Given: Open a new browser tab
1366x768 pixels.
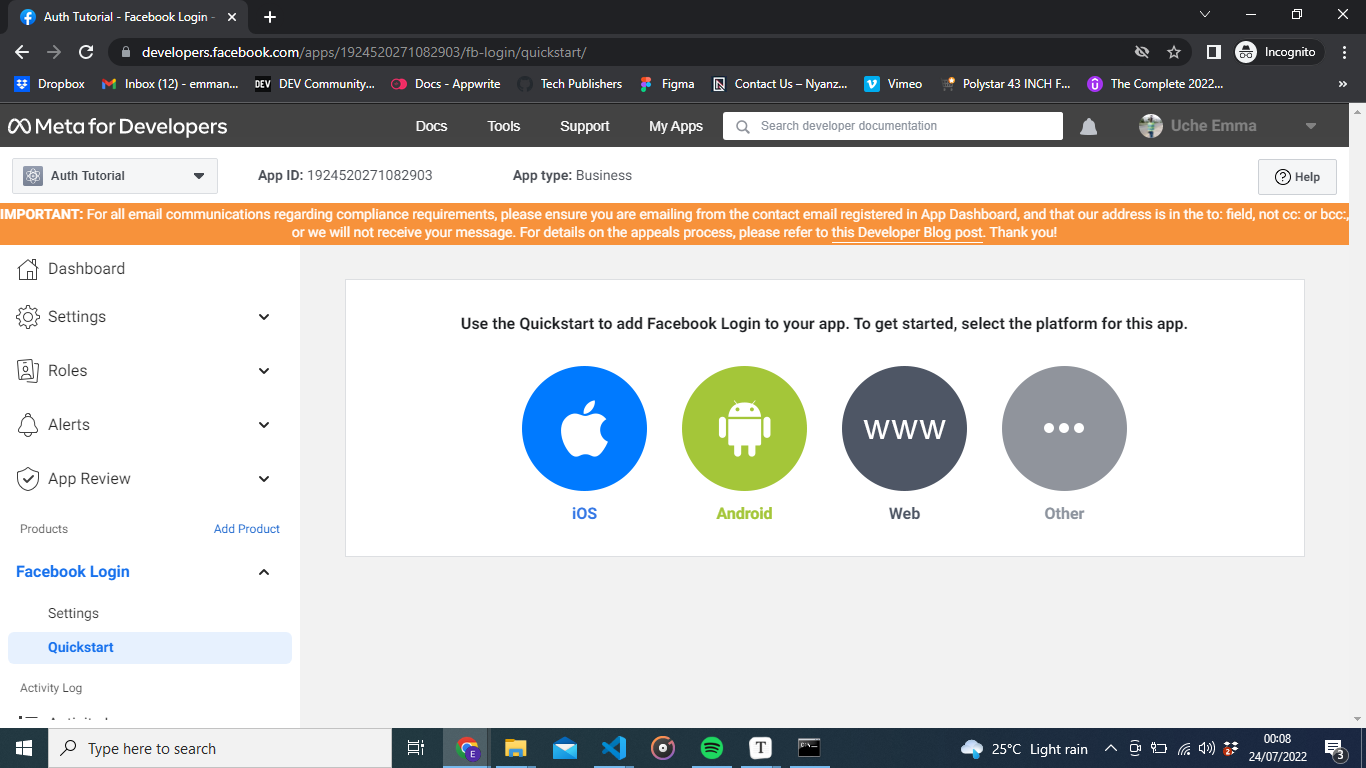Looking at the screenshot, I should (269, 17).
